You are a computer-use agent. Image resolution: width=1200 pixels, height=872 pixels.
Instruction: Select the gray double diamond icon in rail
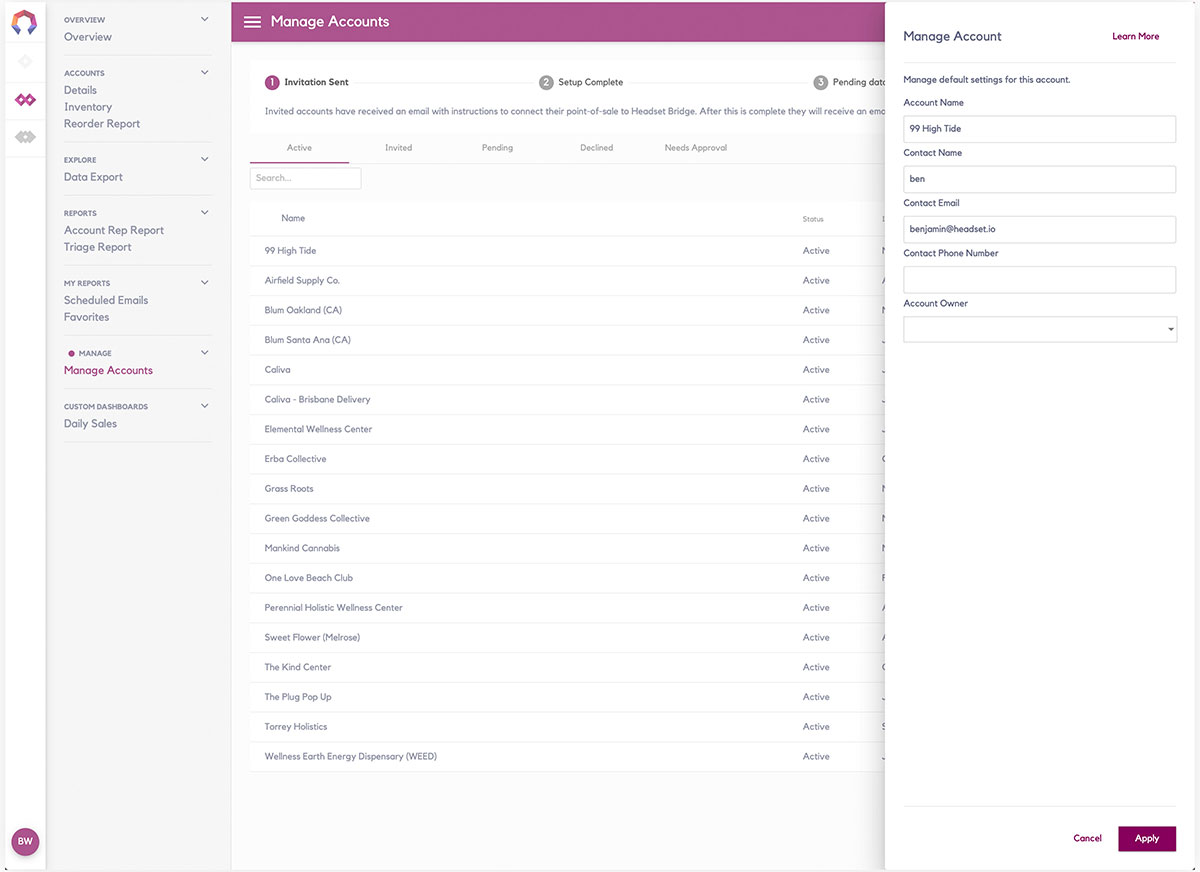point(25,137)
